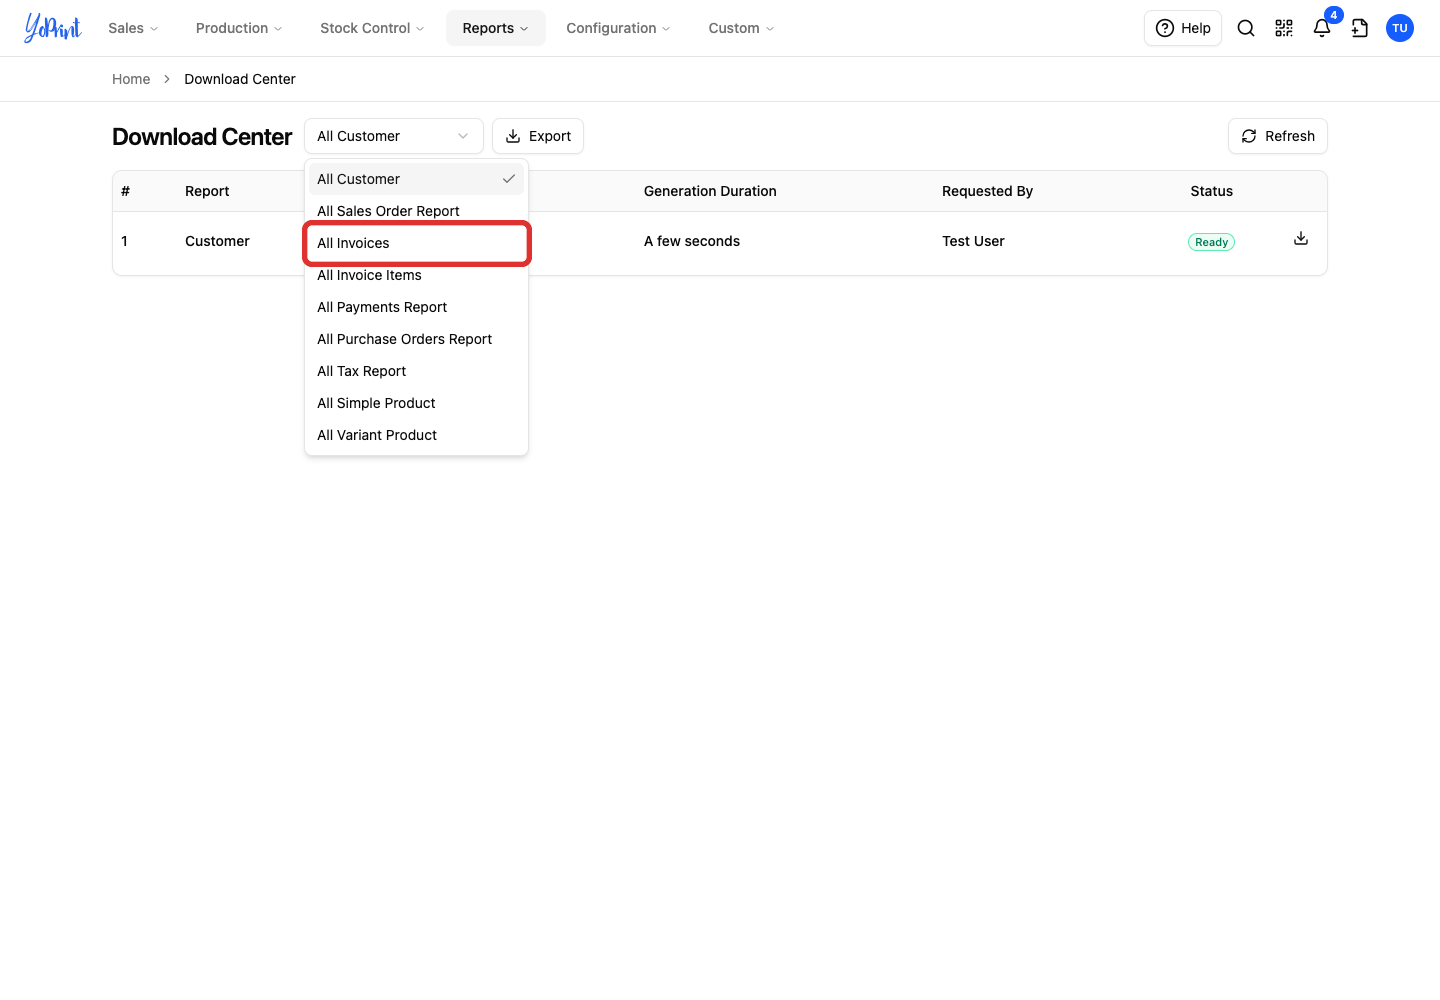
Task: Click the Customer report name cell
Action: (x=217, y=241)
